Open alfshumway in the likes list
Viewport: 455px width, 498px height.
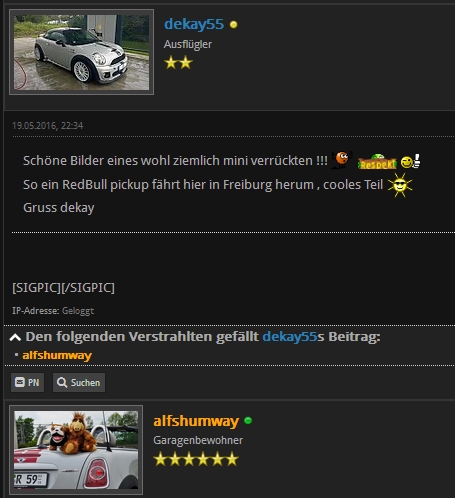(57, 355)
